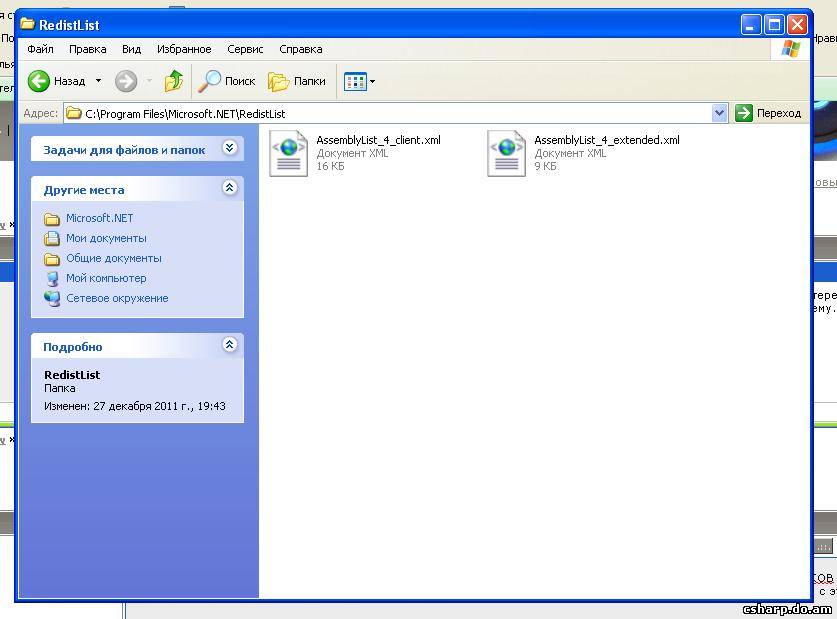Open the Назад history dropdown arrow
Viewport: 837px width, 619px height.
coord(98,81)
